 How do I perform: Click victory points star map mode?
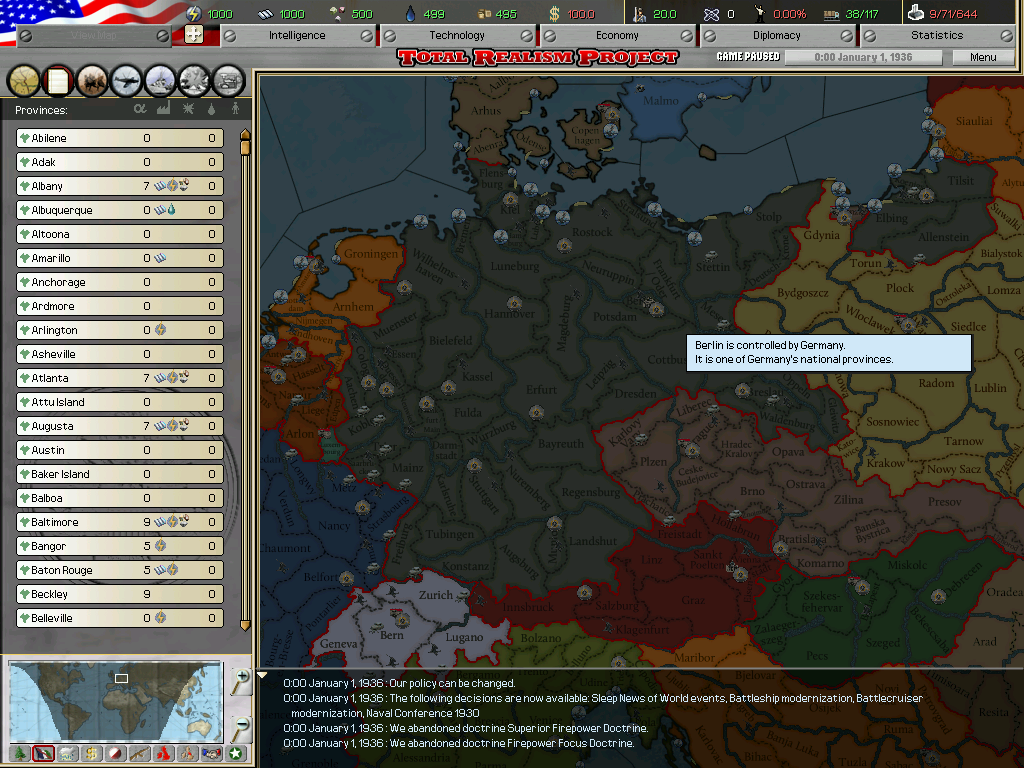pos(235,753)
